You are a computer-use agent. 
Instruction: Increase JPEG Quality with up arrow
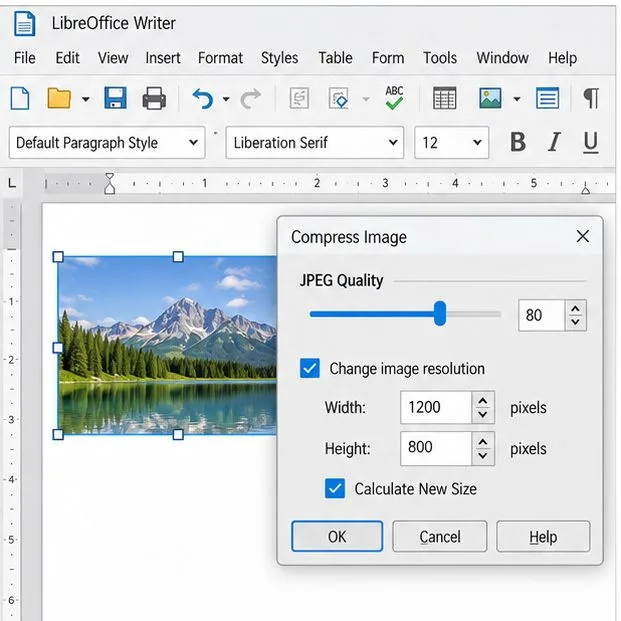(x=575, y=309)
